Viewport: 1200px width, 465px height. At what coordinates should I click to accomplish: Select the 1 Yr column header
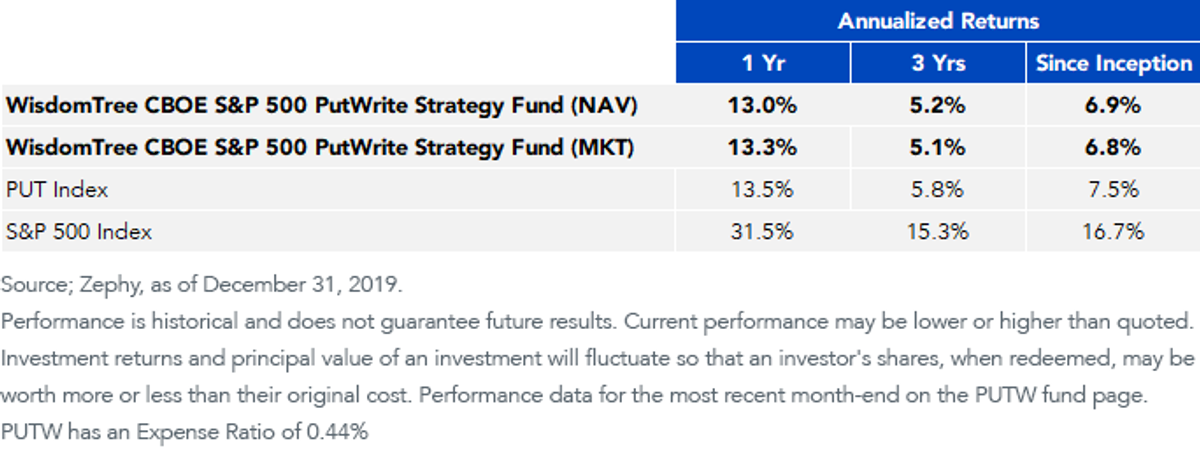pos(764,63)
